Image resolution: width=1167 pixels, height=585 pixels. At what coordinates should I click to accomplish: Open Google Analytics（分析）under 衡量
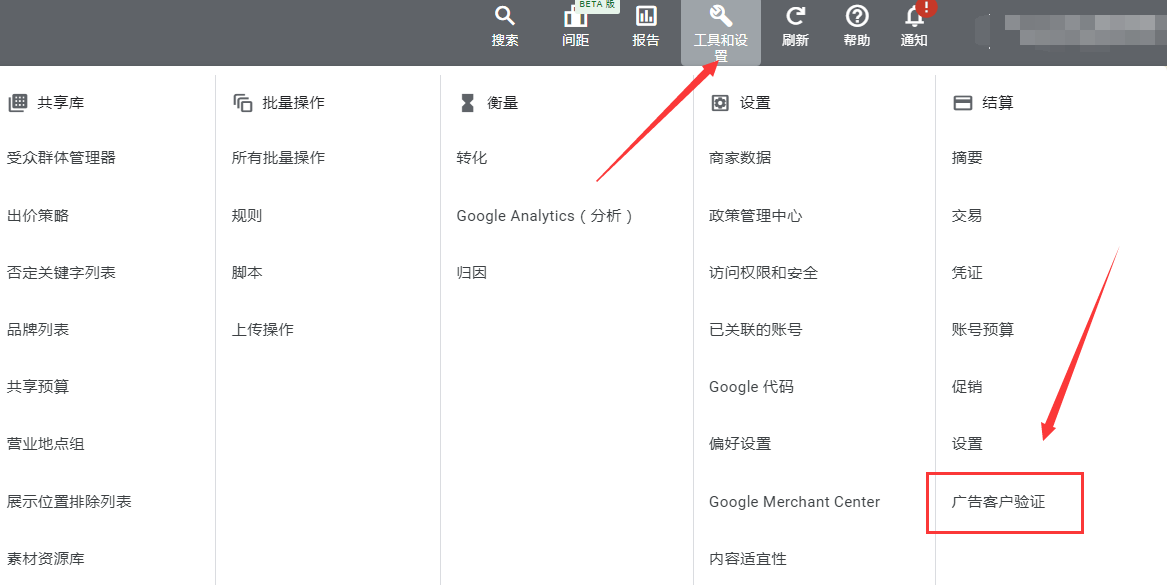pos(544,215)
